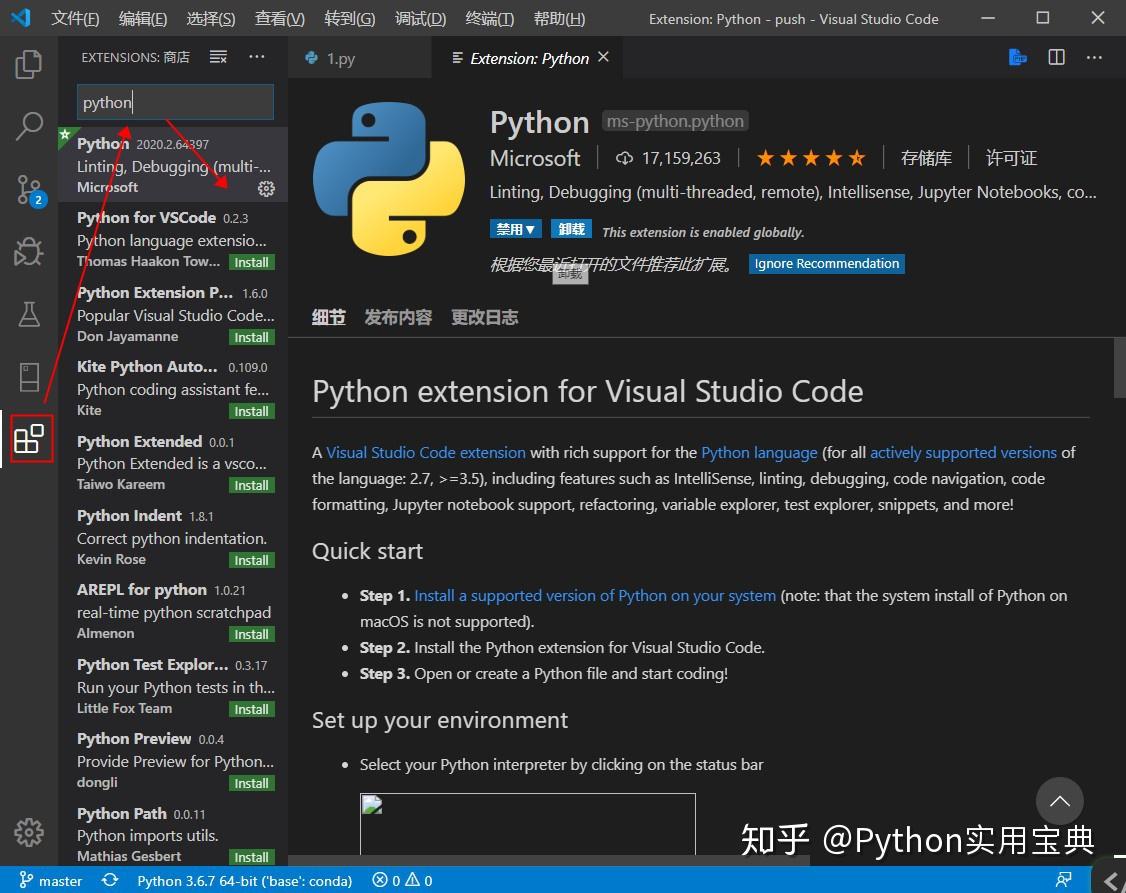Open the Visual Studio Code extension link
1126x893 pixels.
coord(426,452)
